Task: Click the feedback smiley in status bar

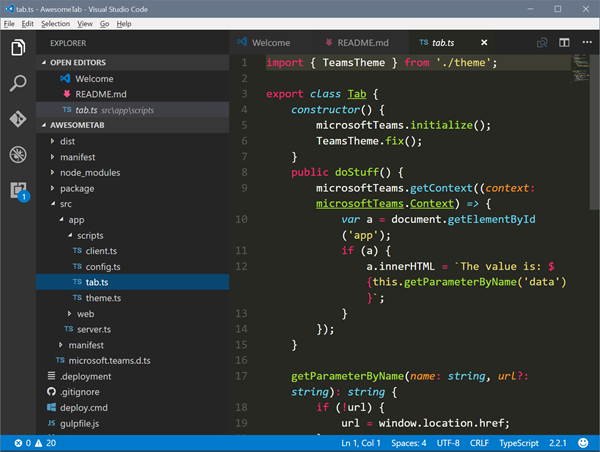Action: point(583,443)
